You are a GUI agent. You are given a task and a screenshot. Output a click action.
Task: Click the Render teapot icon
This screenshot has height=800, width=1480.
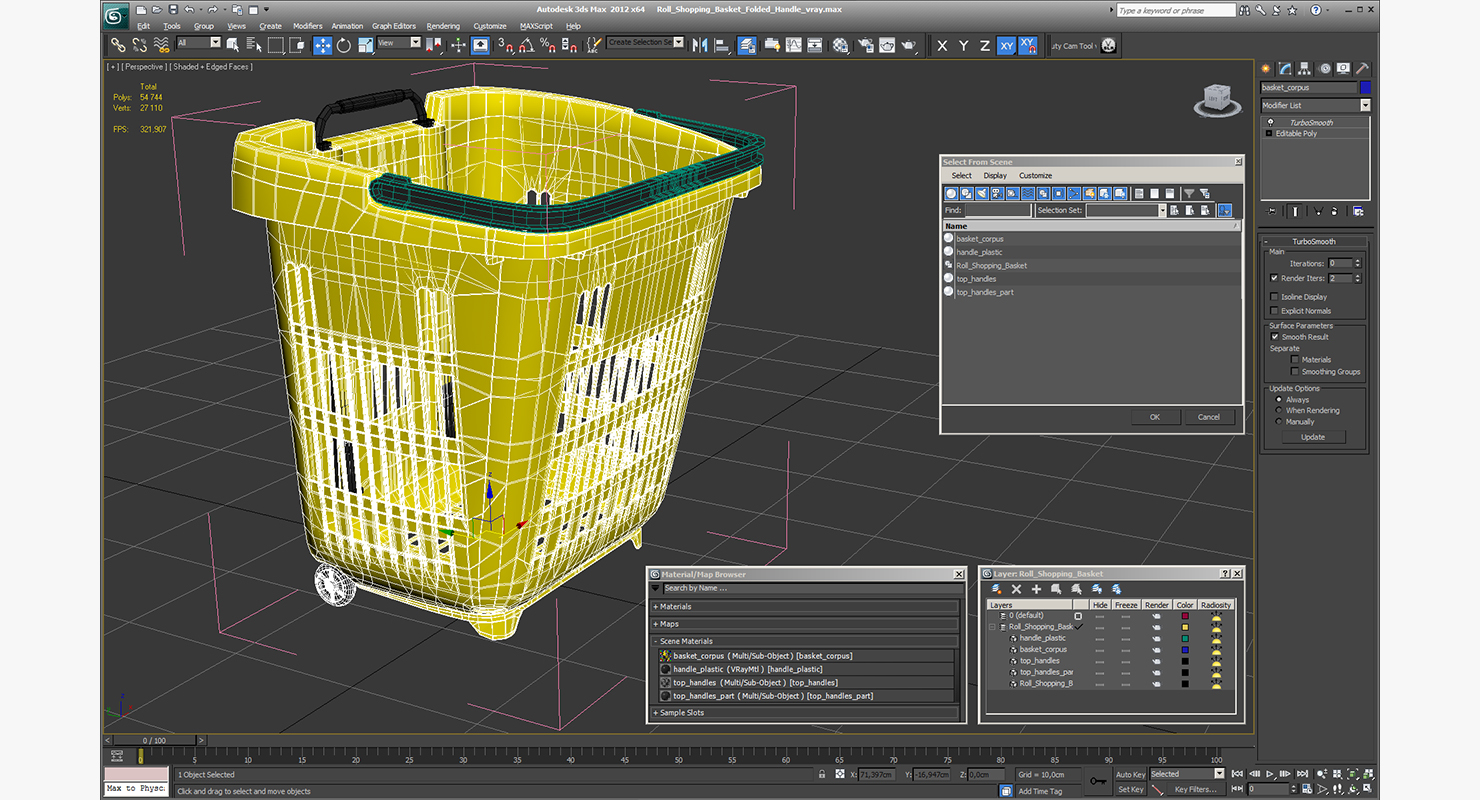pos(908,45)
